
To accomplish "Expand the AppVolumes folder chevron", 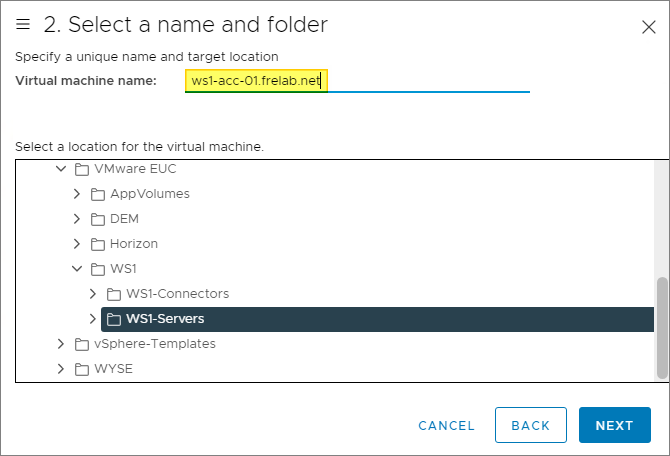I will tap(77, 194).
